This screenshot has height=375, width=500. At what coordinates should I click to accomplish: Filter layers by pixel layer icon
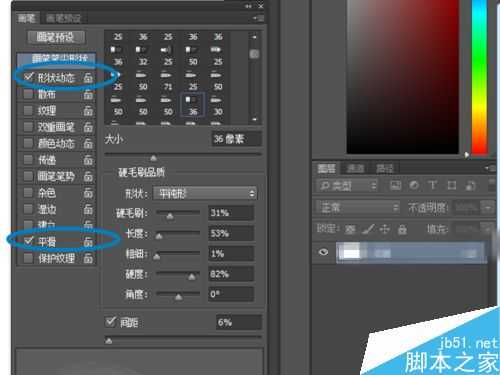395,185
